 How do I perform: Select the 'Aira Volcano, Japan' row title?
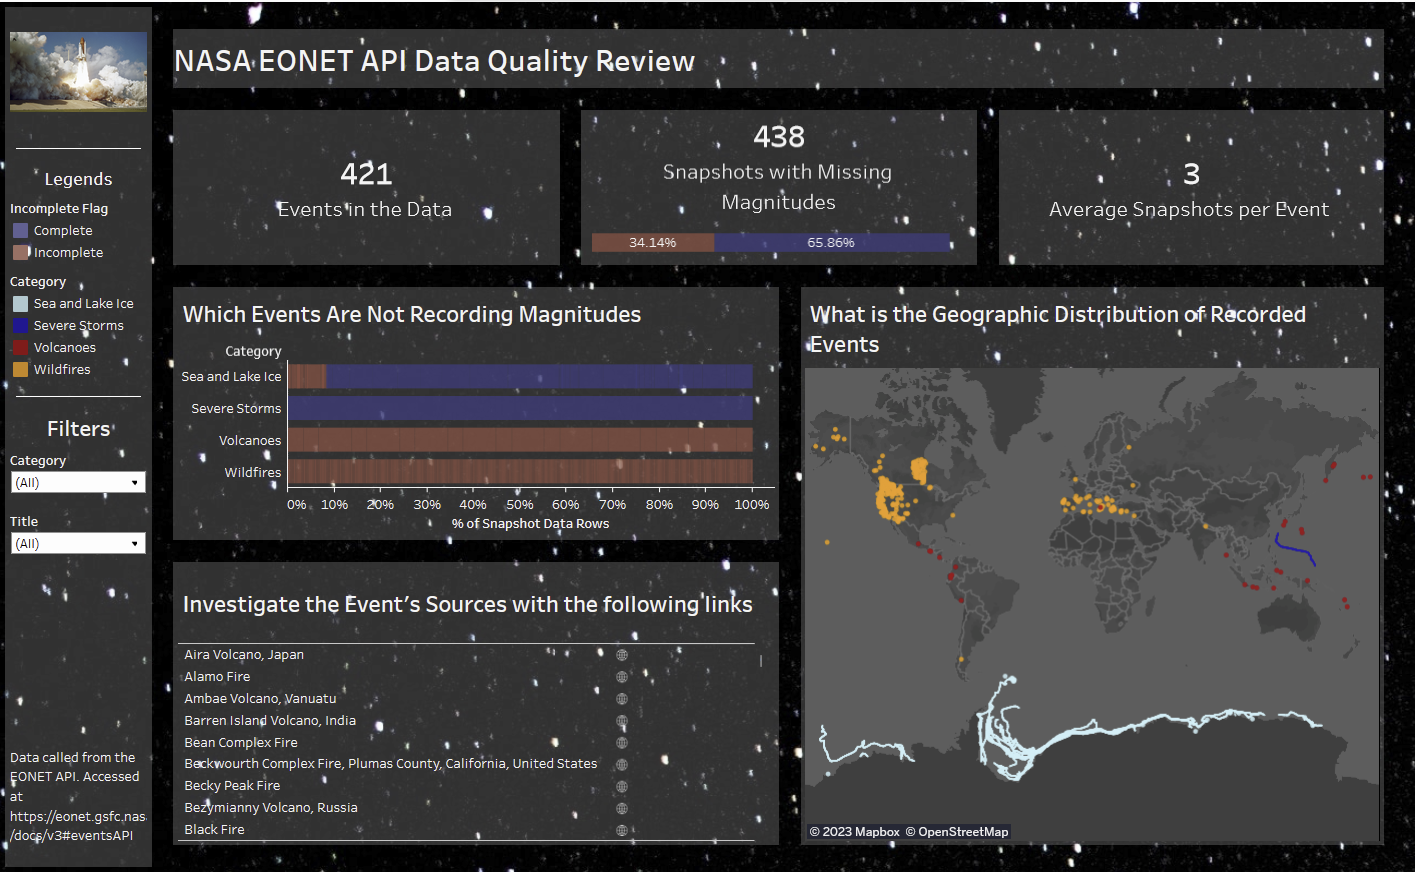coord(244,655)
